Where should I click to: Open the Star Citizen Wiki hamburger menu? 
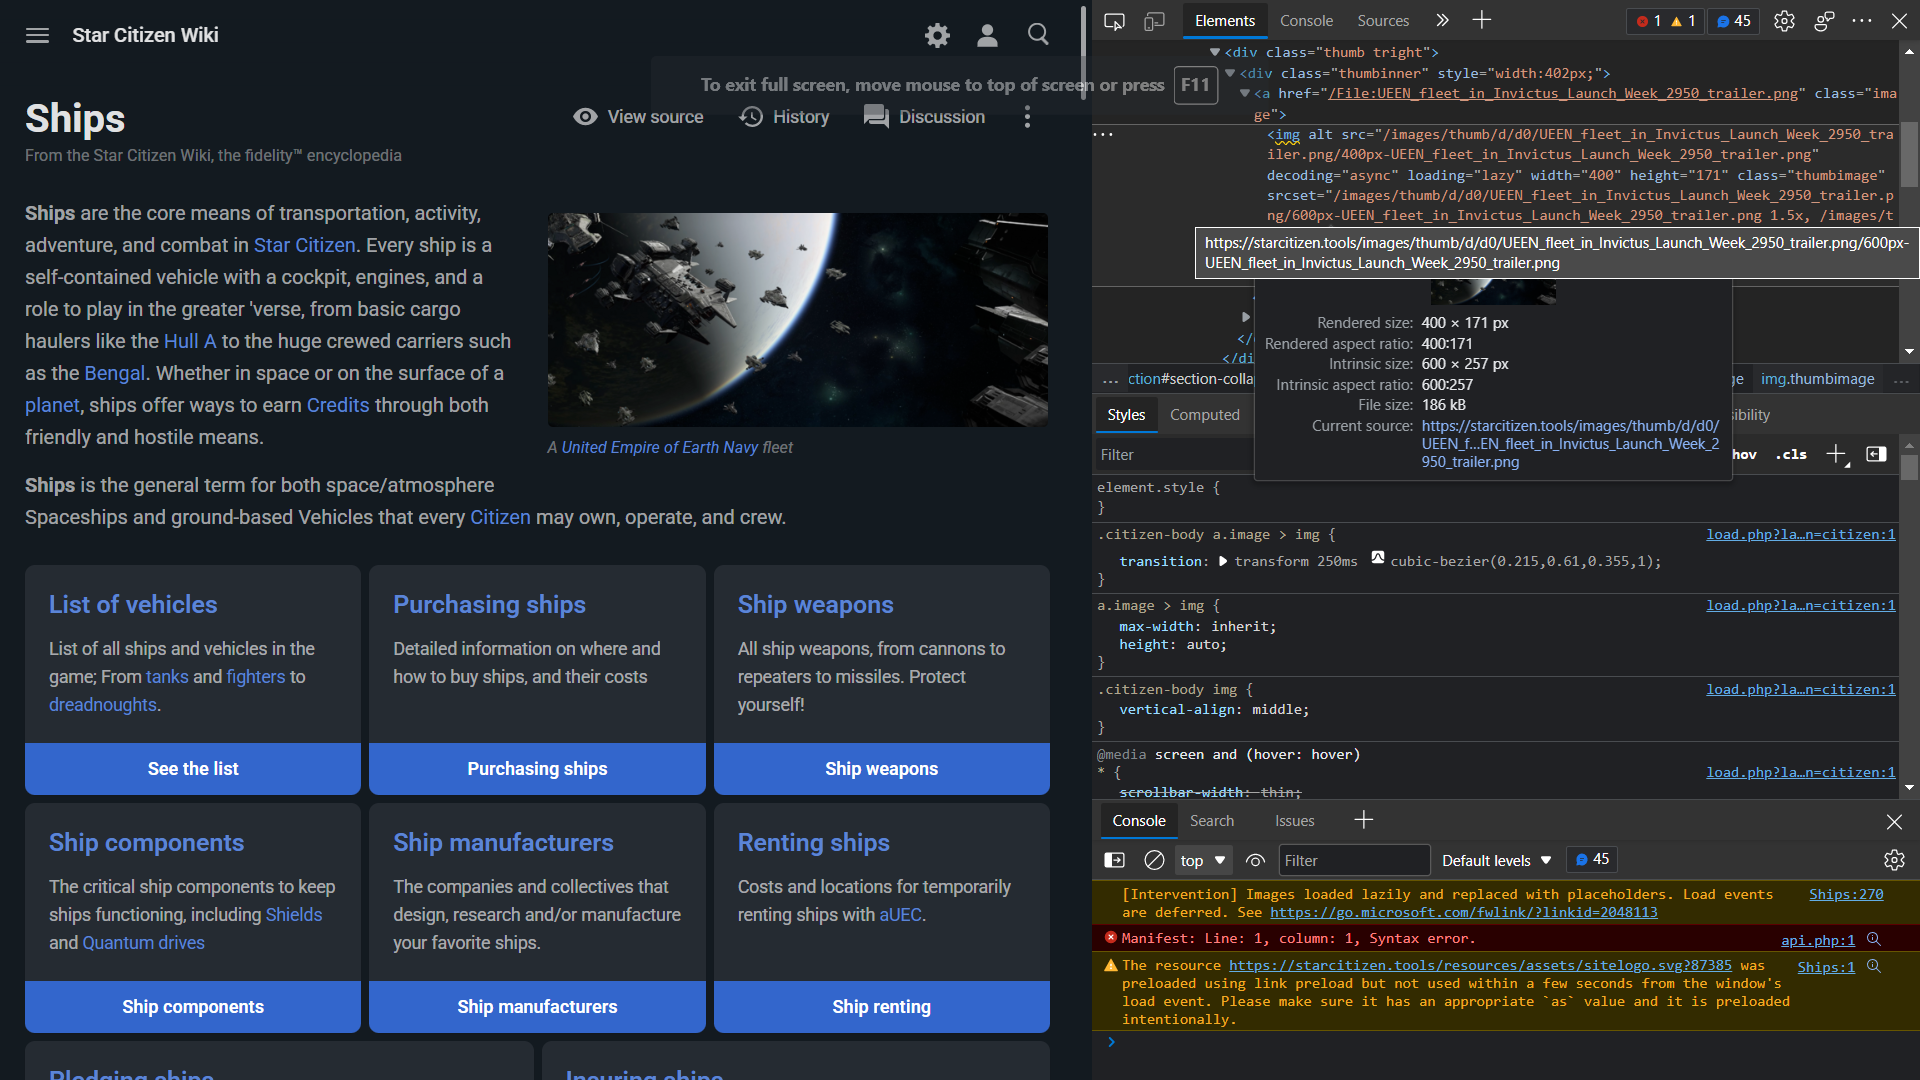point(37,35)
